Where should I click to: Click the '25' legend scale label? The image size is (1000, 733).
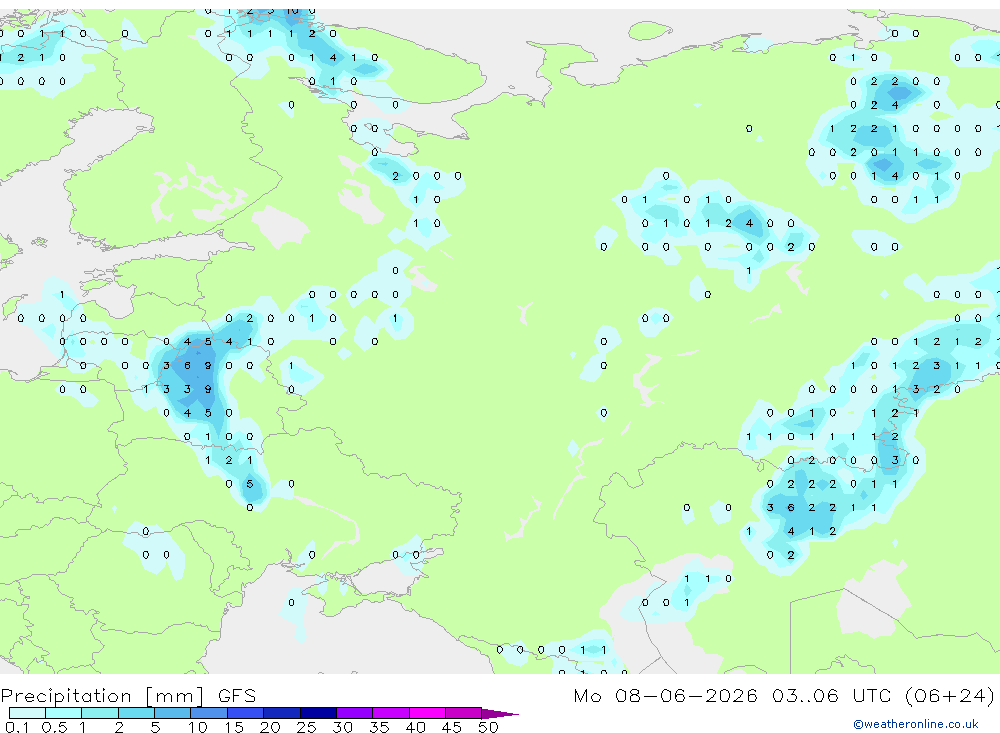pyautogui.click(x=306, y=727)
